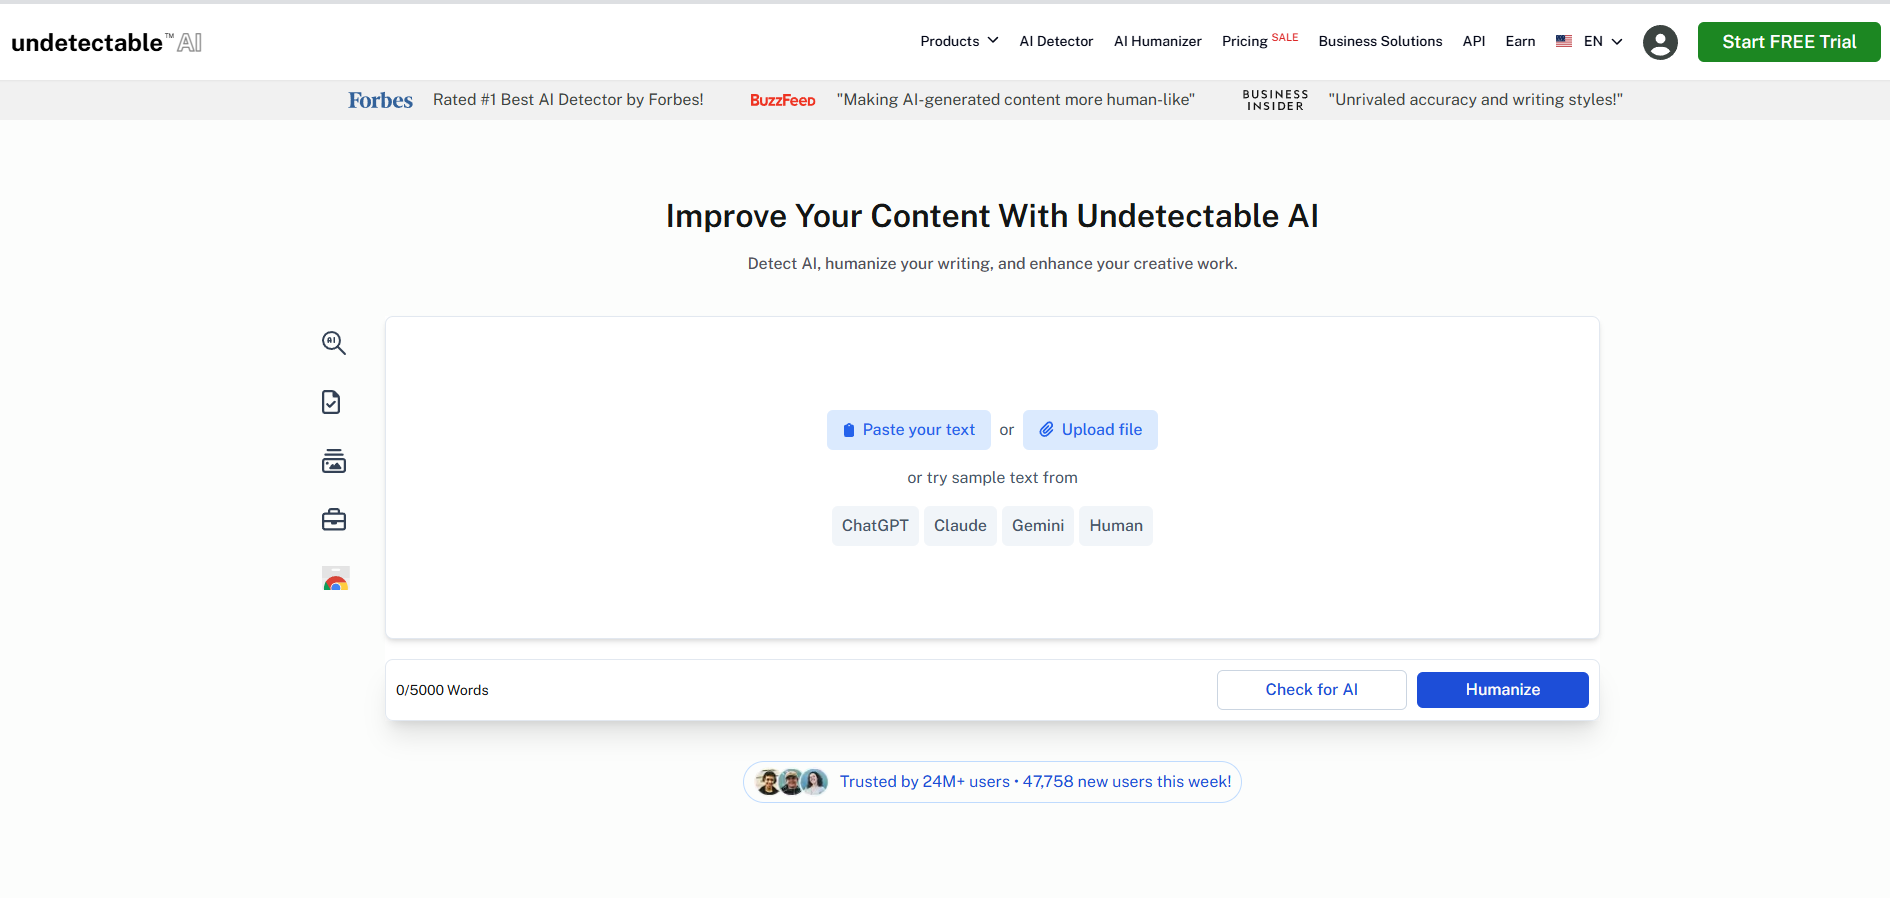Load the Claude sample text
Viewport: 1890px width, 898px height.
(x=960, y=526)
